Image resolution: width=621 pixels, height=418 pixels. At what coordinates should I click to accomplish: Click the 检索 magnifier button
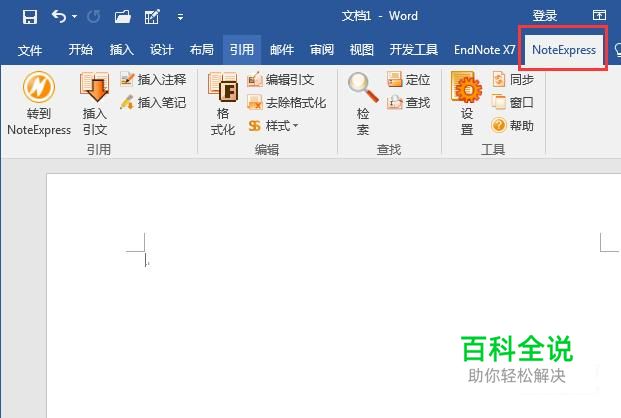pos(363,104)
